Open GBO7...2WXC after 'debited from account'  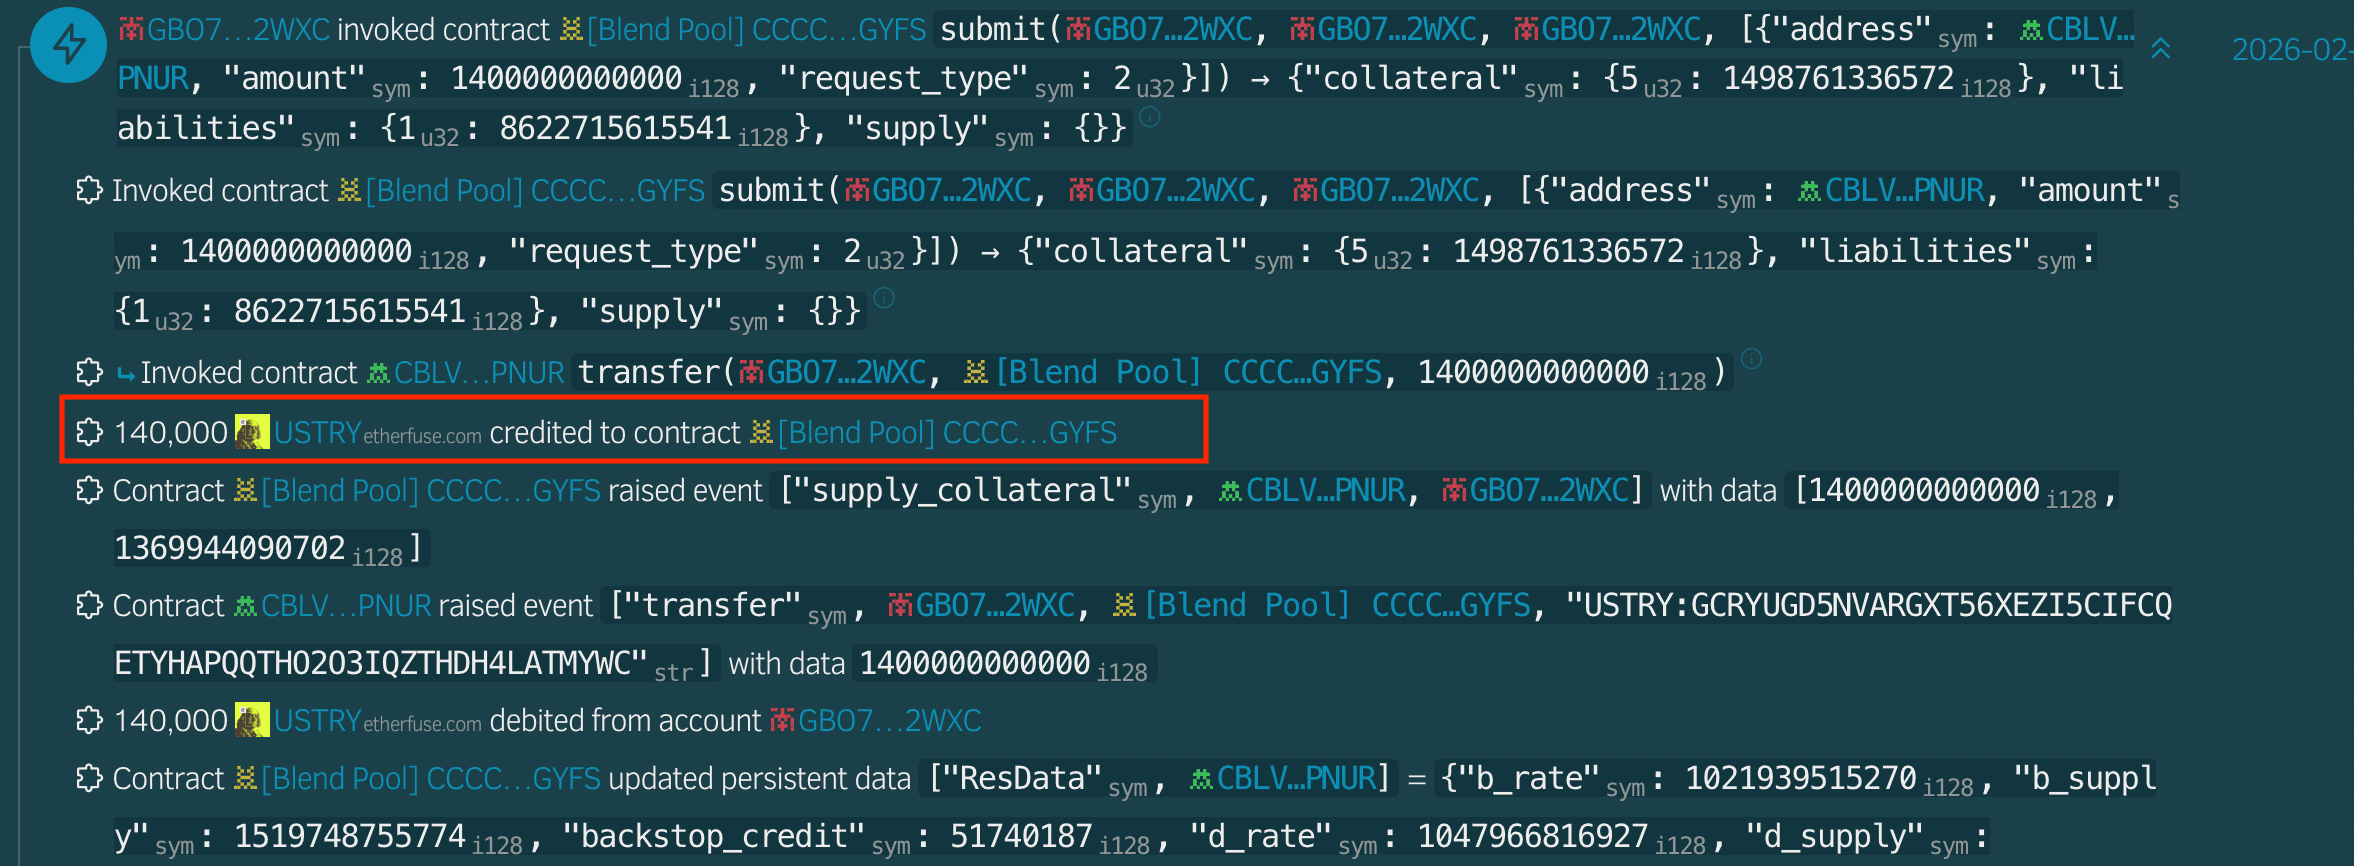(876, 720)
